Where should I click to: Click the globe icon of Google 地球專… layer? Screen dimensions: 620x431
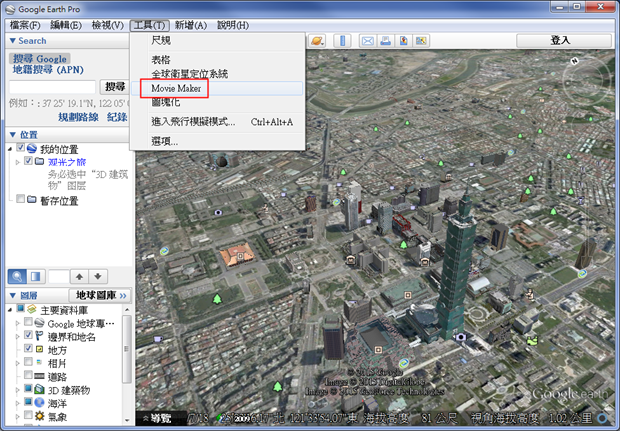[x=39, y=323]
